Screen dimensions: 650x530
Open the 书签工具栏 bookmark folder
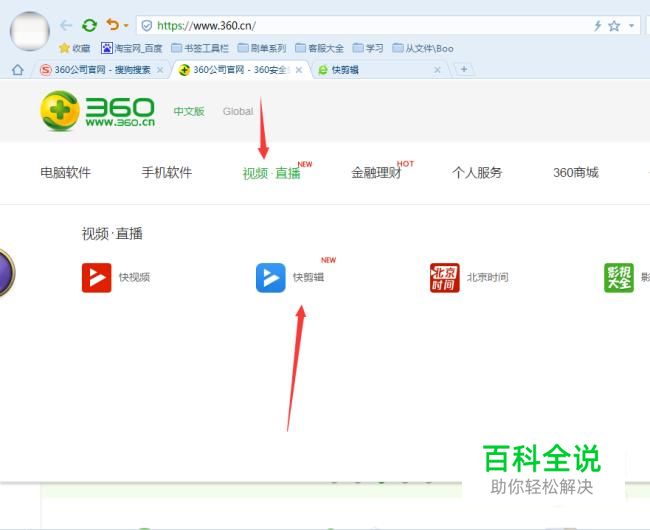200,48
